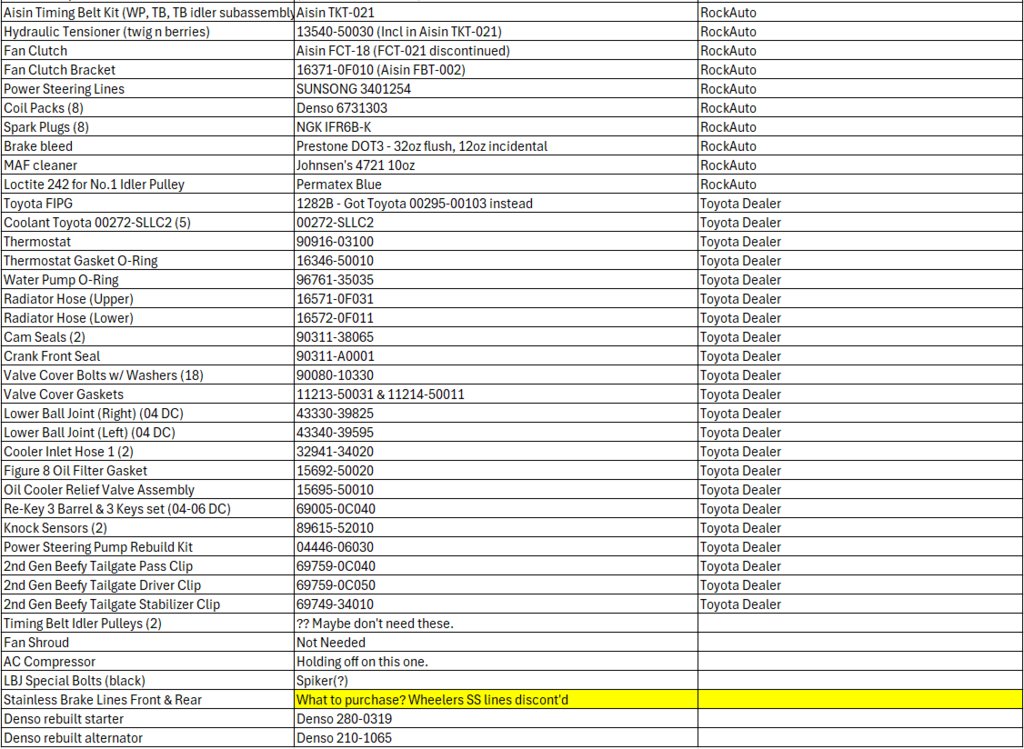Click the 'Hydraulic Tensioner (twig n berries)' cell
Viewport: 1024px width, 749px height.
tap(148, 31)
